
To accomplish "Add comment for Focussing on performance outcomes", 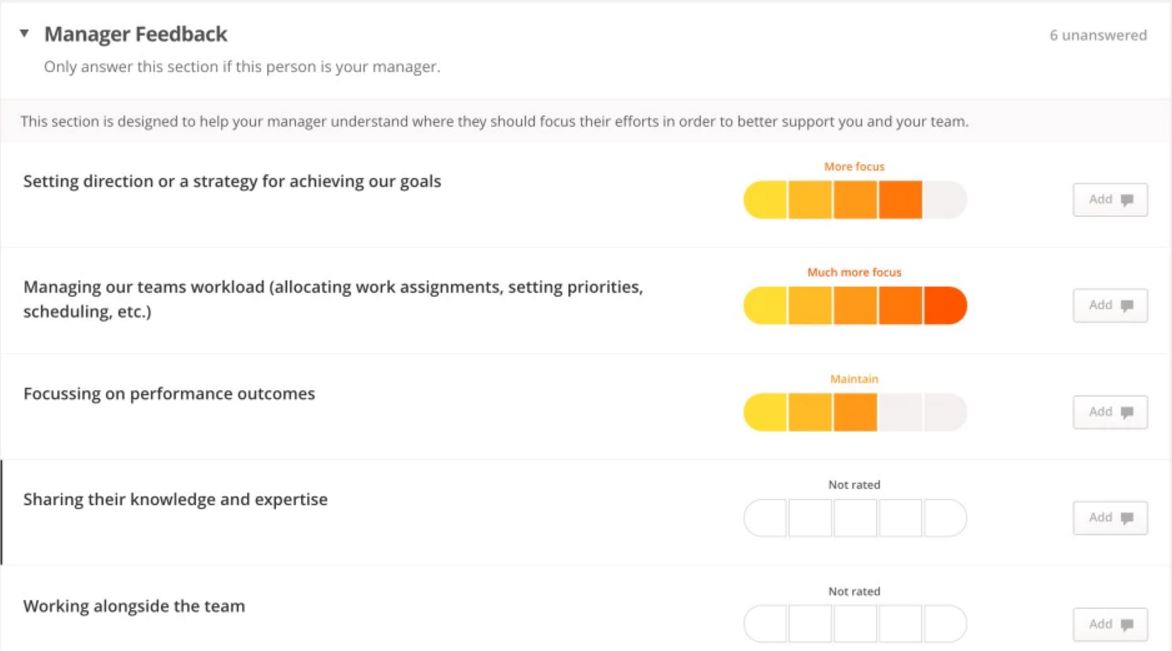I will [x=1110, y=411].
